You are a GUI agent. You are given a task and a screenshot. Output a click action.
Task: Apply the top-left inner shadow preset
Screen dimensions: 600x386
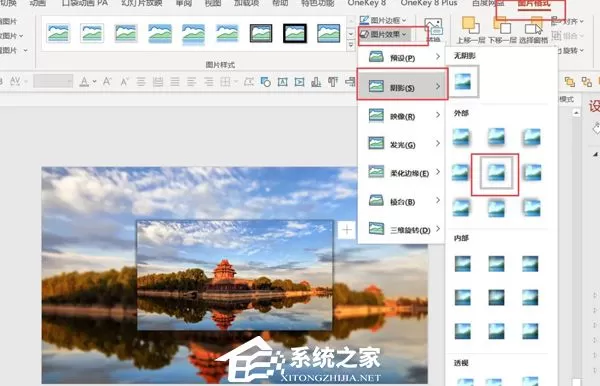(x=463, y=264)
